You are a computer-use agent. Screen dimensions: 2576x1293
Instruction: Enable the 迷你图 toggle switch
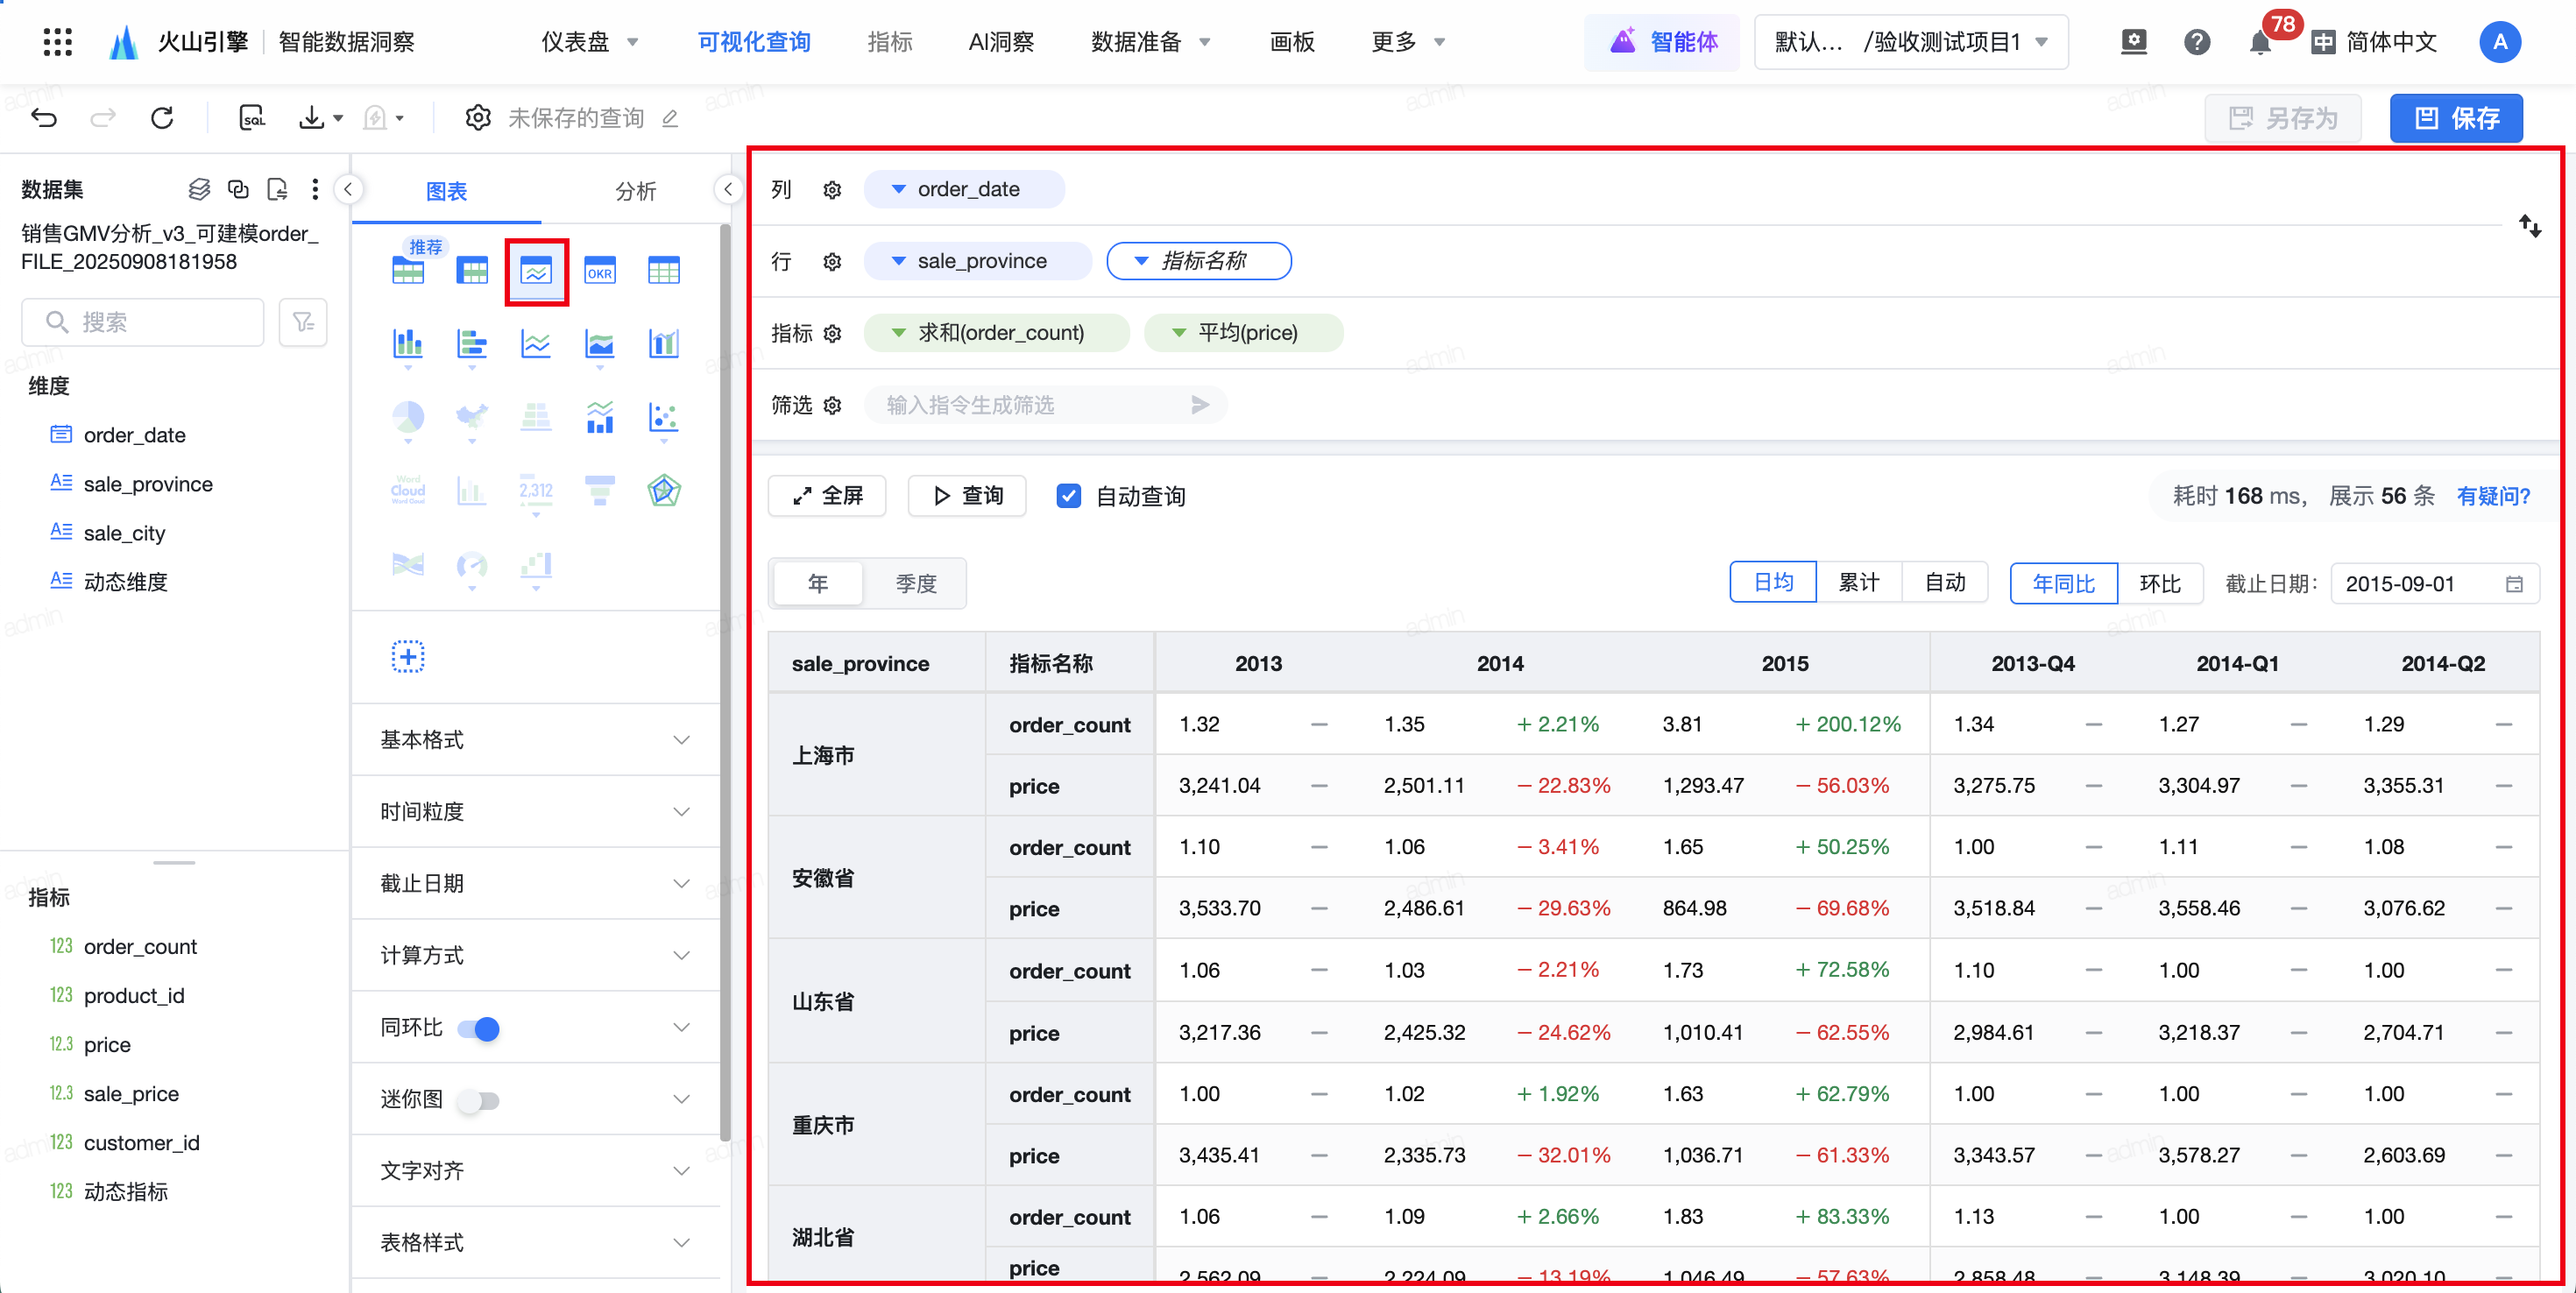tap(479, 1100)
